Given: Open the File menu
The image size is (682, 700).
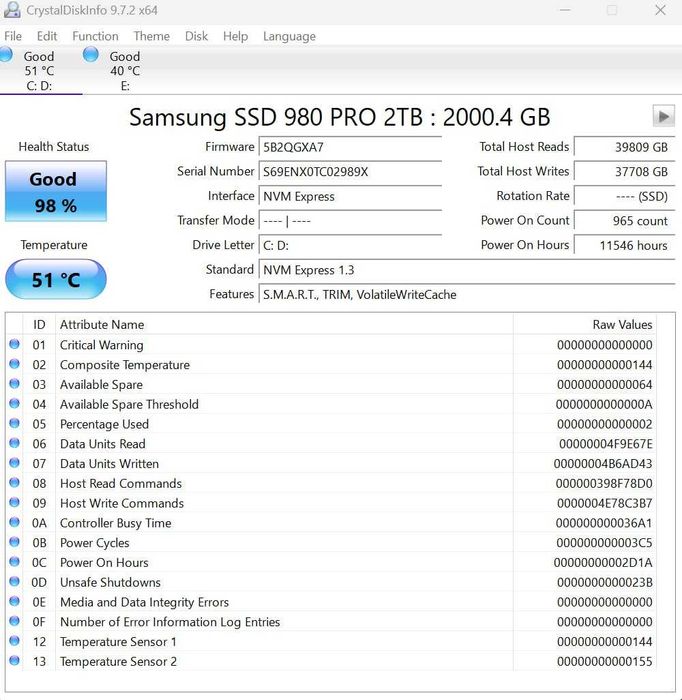Looking at the screenshot, I should (13, 36).
